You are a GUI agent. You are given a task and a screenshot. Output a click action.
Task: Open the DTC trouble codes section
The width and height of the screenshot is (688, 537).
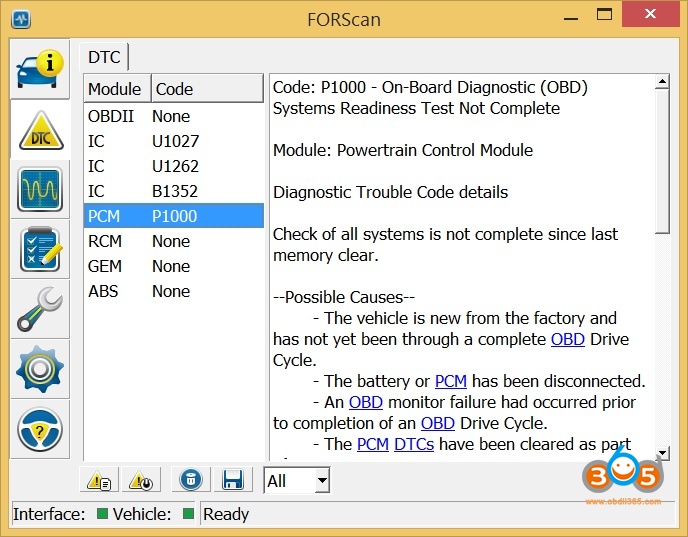40,130
